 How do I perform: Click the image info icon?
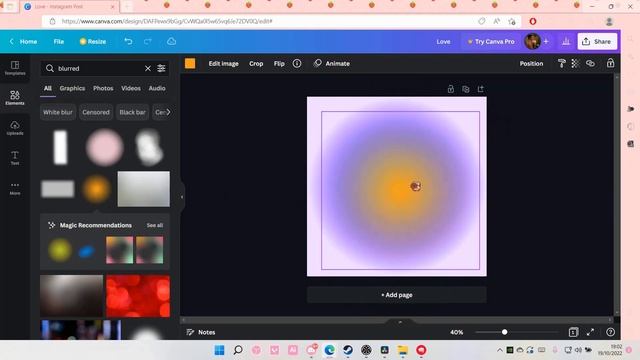click(297, 63)
